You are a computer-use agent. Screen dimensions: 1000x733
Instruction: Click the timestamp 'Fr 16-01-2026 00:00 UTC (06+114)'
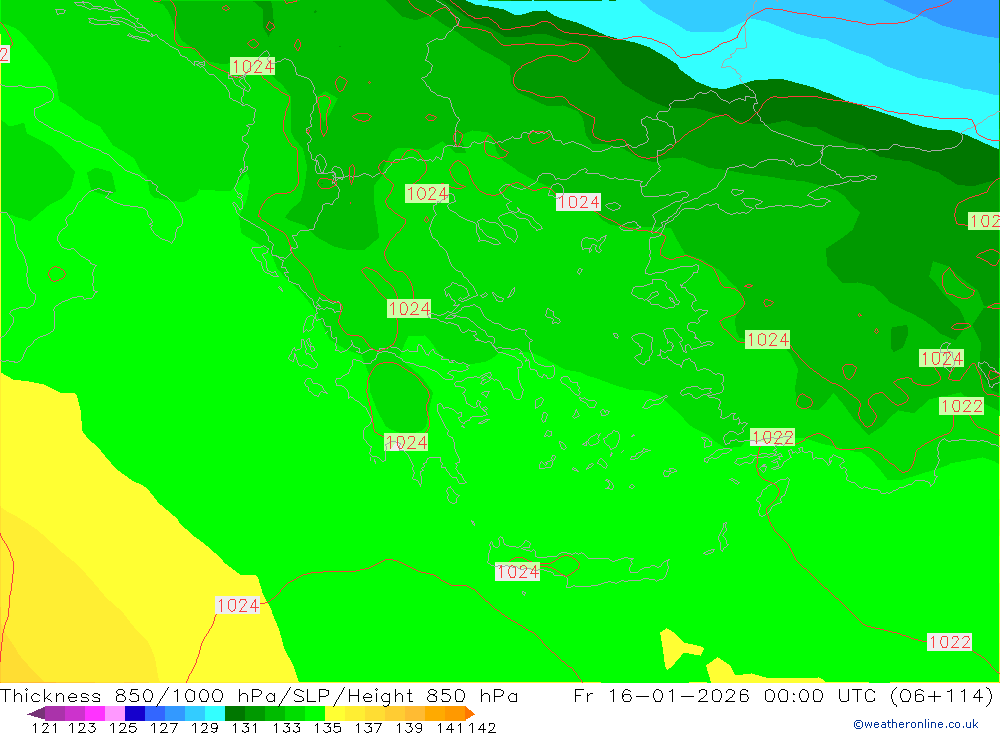783,695
